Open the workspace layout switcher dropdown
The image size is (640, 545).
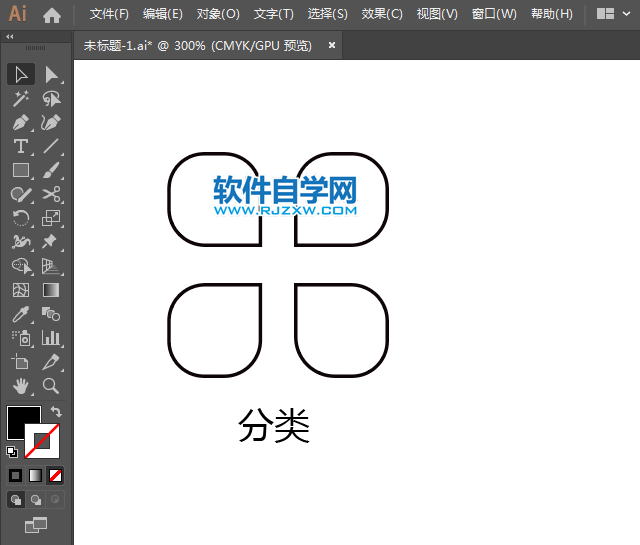tap(612, 14)
